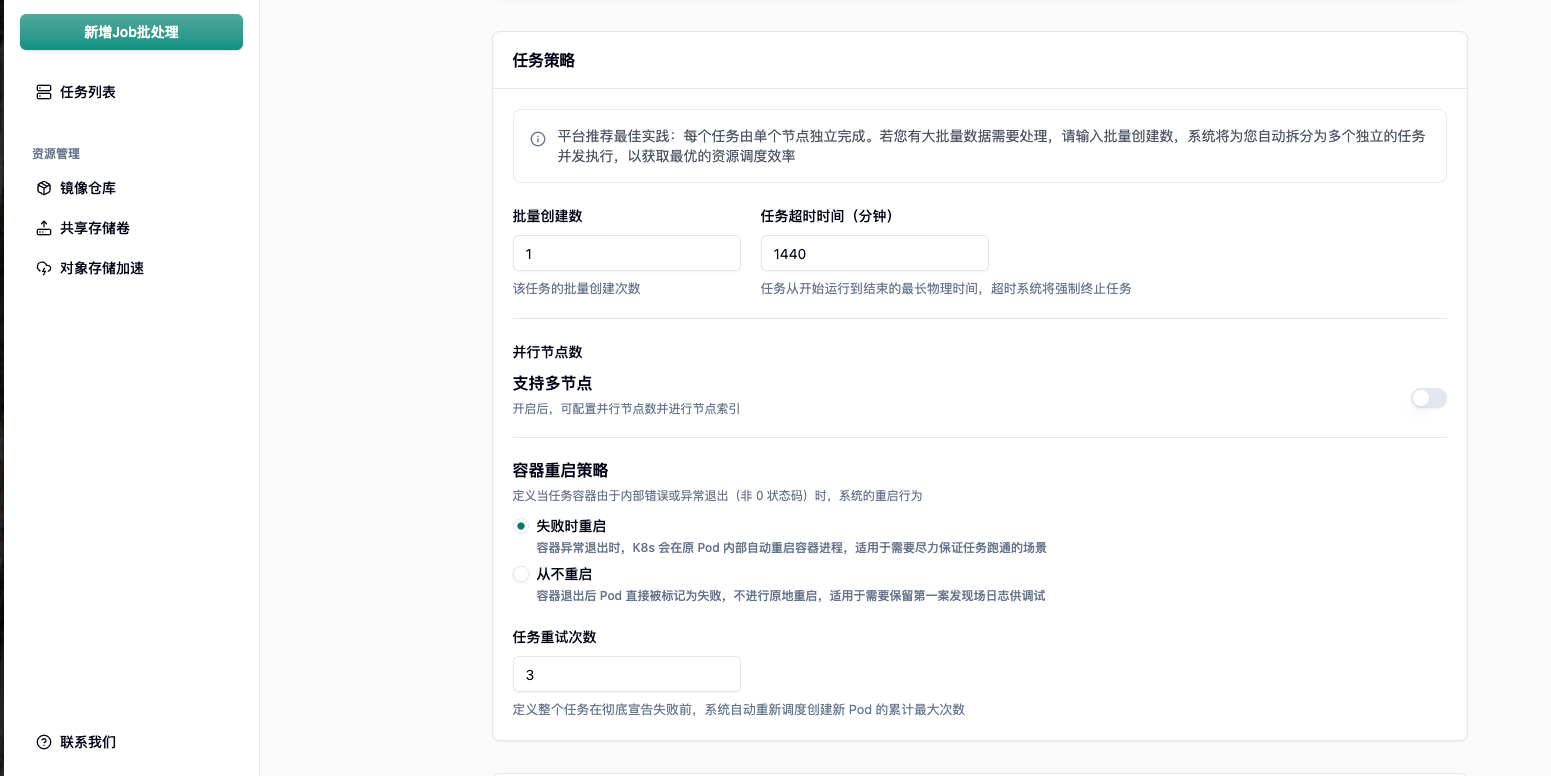The width and height of the screenshot is (1551, 776).
Task: Click the 平台推荐最佳实践 notice text
Action: click(990, 146)
